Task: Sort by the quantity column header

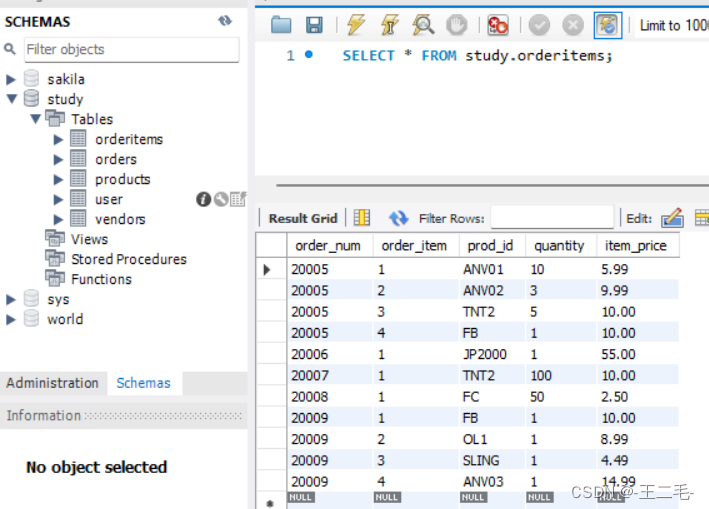Action: (x=561, y=245)
